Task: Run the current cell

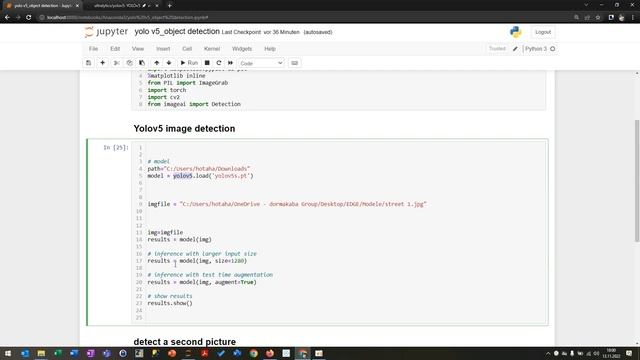Action: tap(189, 63)
